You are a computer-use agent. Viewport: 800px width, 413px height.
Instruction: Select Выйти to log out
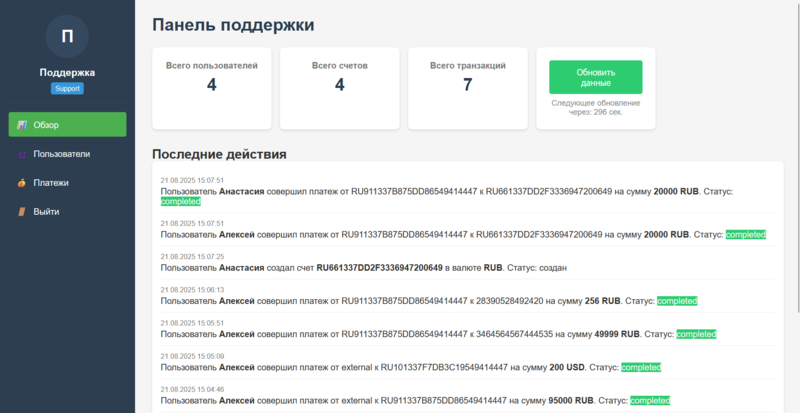(x=67, y=211)
